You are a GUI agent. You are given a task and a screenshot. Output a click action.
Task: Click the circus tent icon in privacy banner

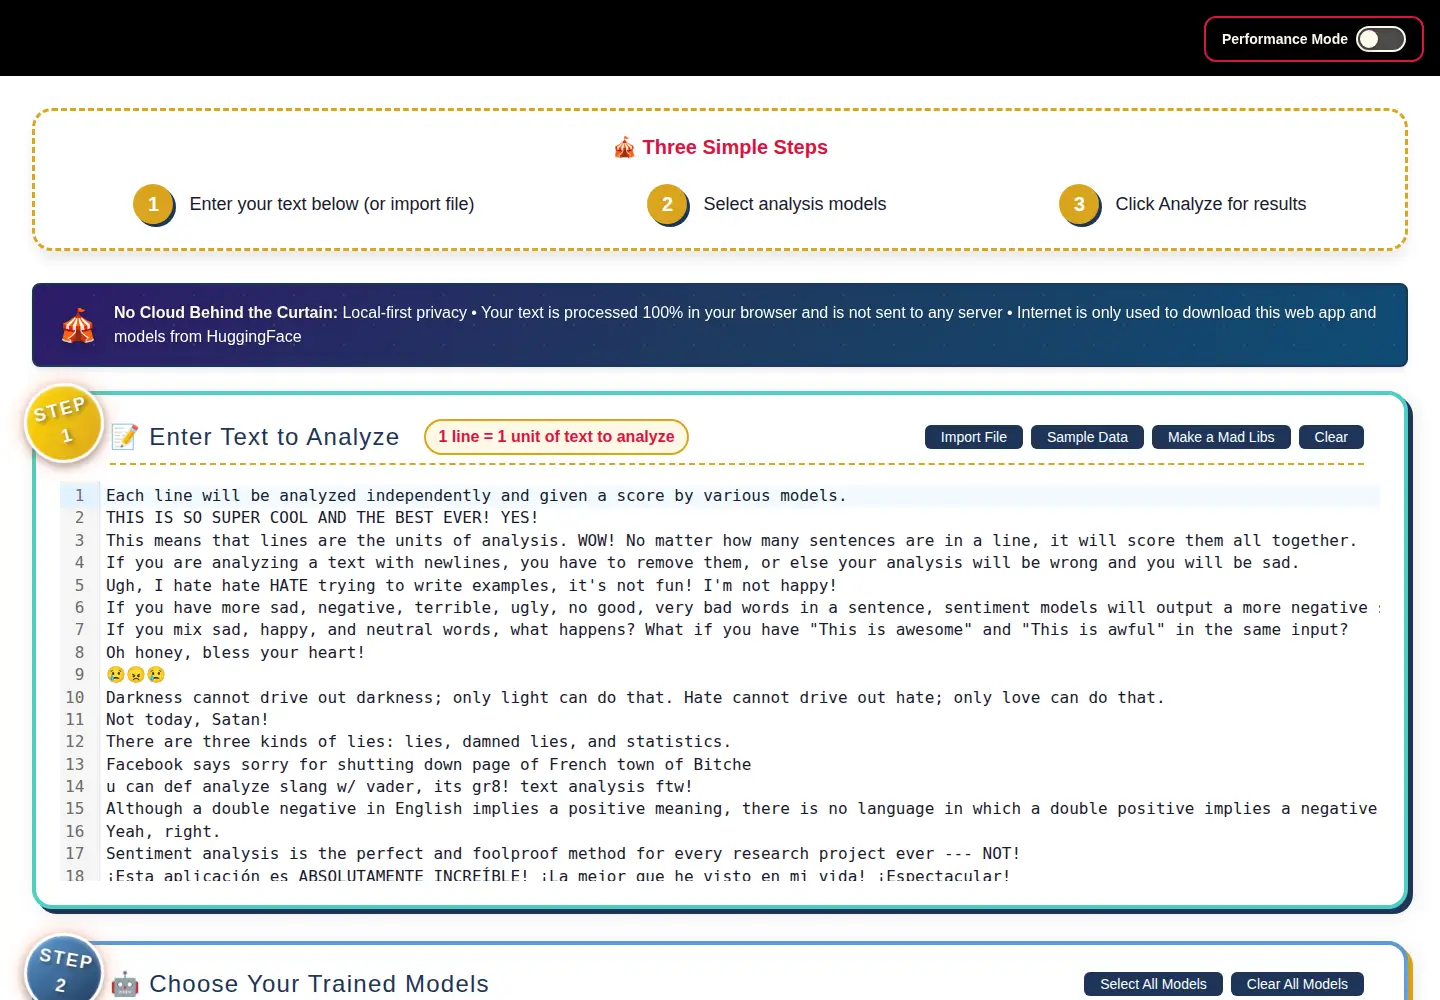point(78,325)
